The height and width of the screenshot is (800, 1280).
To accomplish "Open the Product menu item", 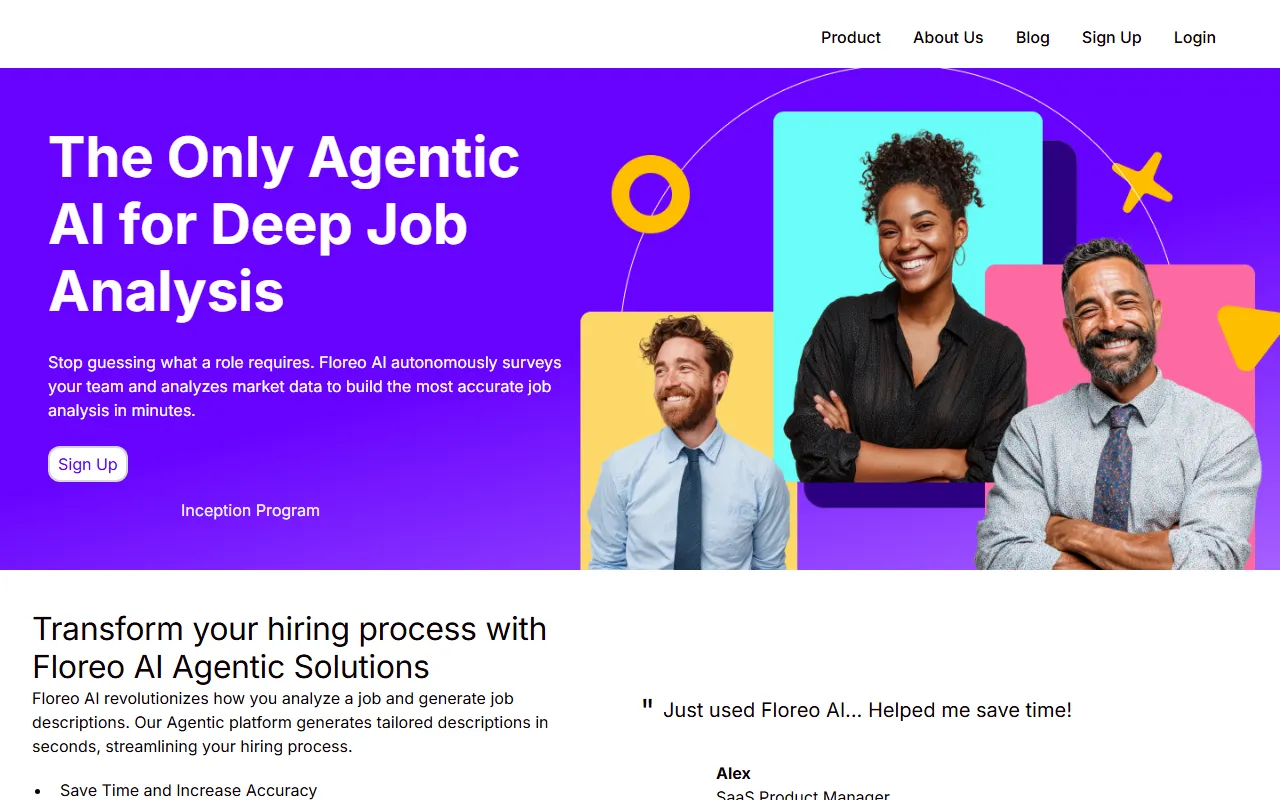I will coord(851,37).
